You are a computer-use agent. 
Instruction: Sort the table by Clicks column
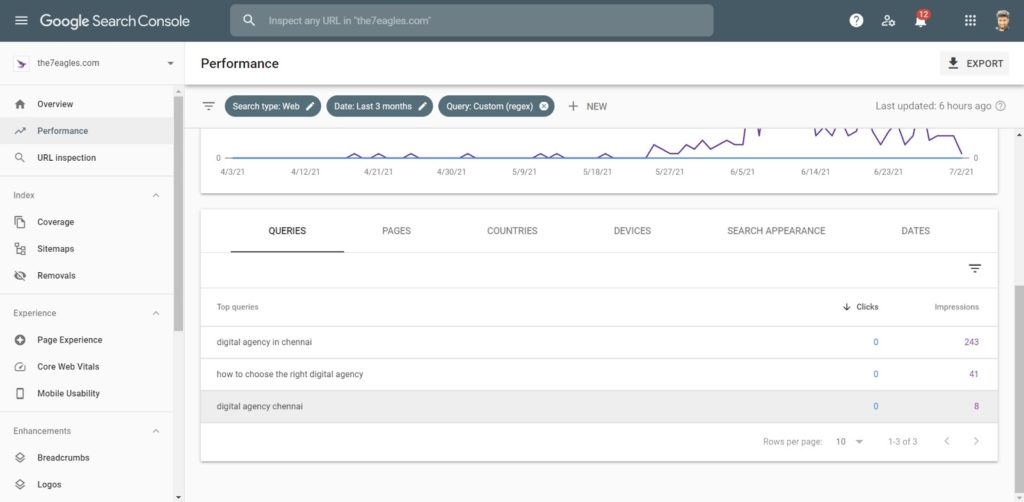pyautogui.click(x=861, y=307)
